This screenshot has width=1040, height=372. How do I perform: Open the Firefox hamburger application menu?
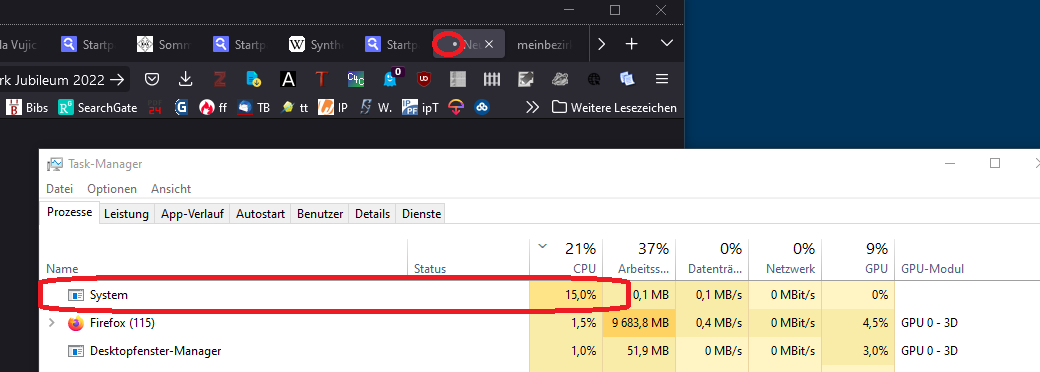(661, 80)
